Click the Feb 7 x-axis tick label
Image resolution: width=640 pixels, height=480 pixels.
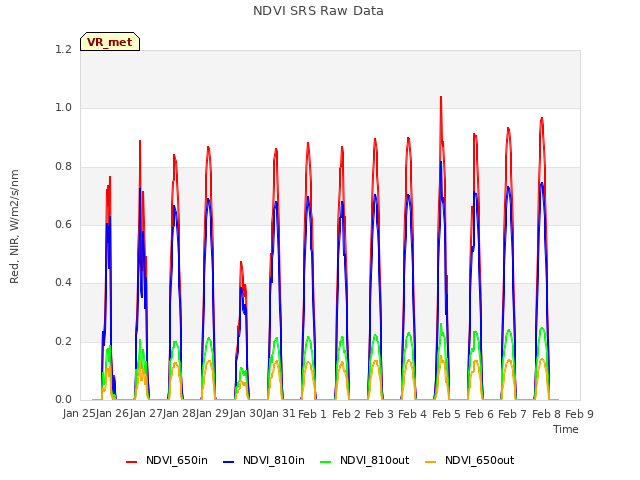(513, 414)
